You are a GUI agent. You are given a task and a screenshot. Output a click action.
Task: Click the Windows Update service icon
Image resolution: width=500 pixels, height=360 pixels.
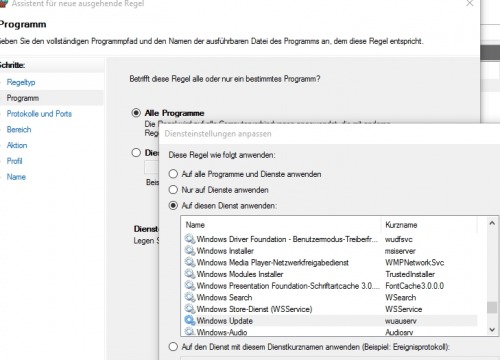pos(190,321)
